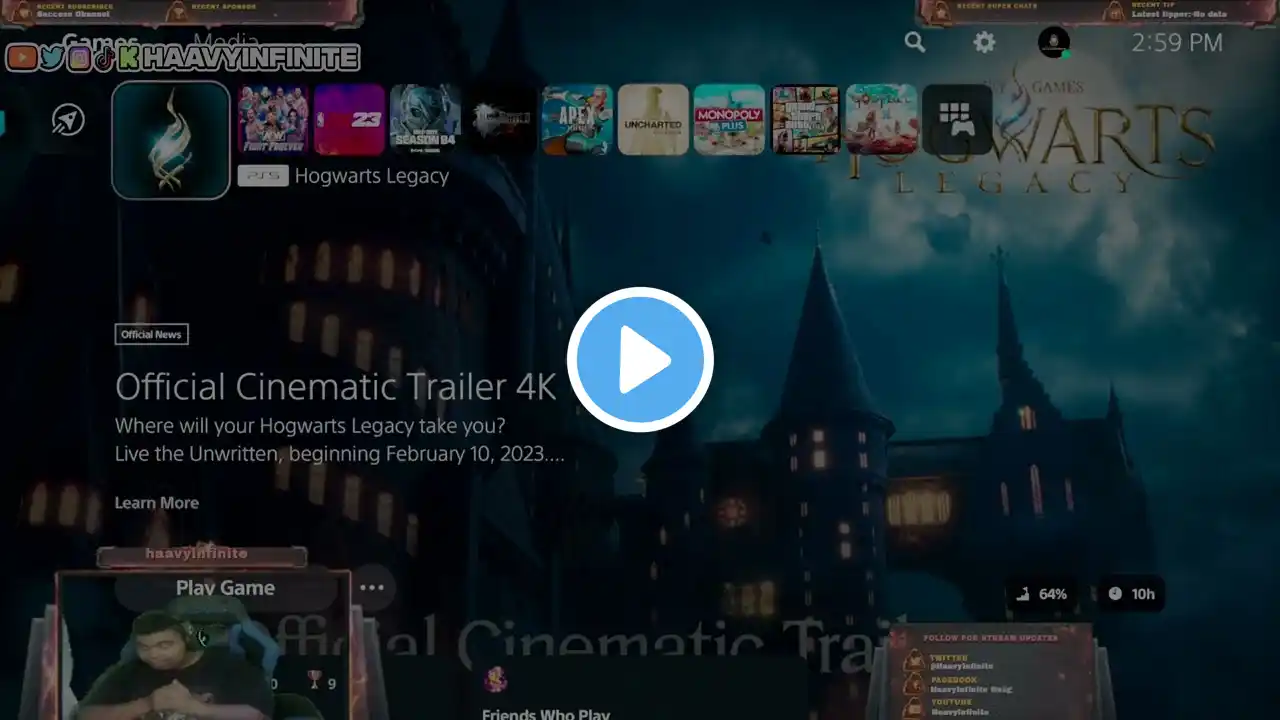Choose the colorful tile right of GTA V

click(882, 120)
